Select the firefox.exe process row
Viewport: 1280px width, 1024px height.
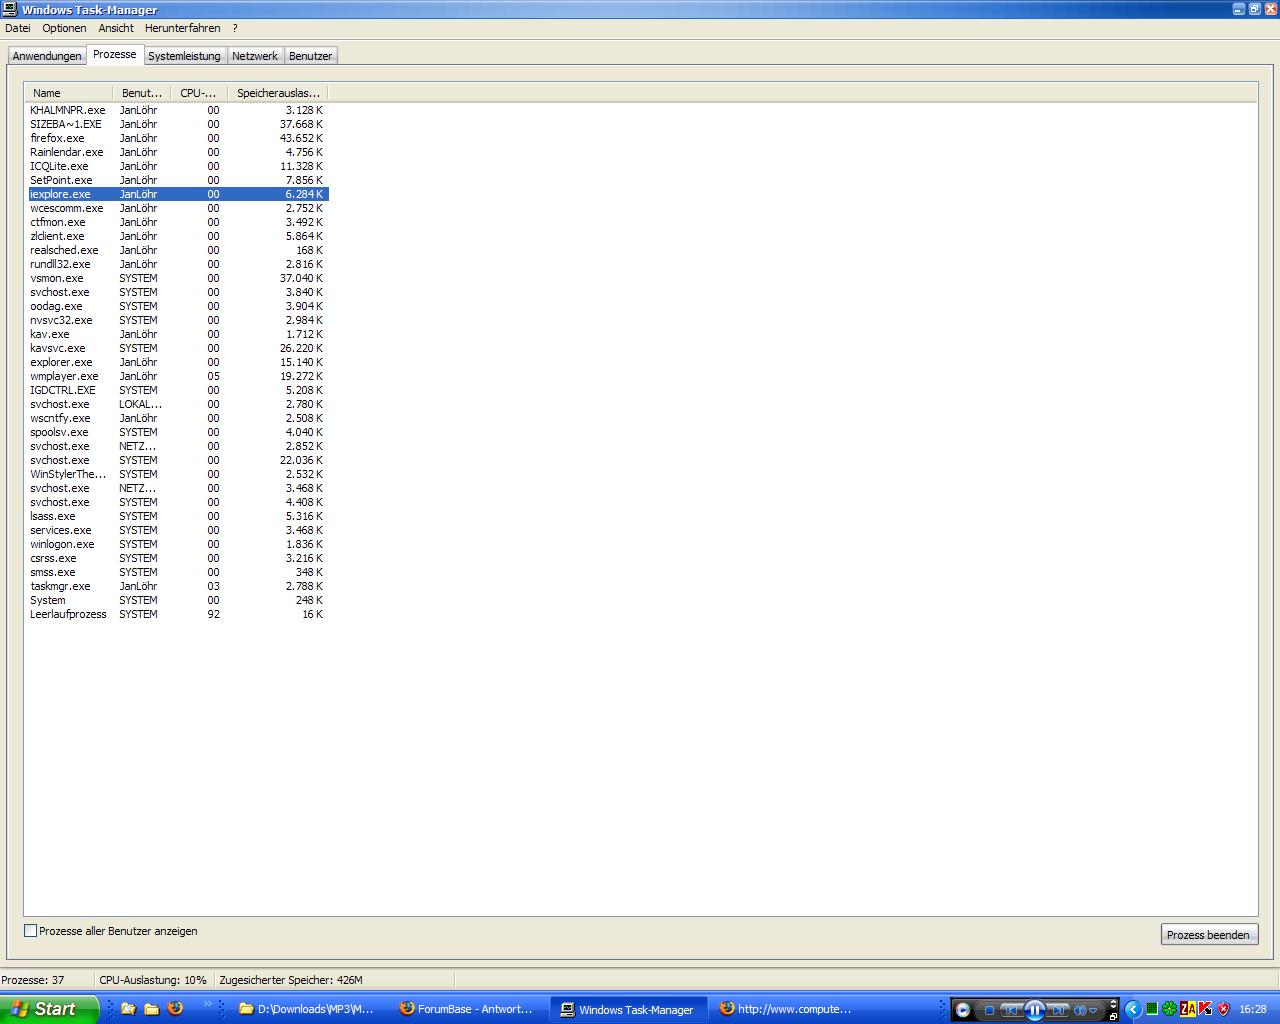(x=178, y=138)
